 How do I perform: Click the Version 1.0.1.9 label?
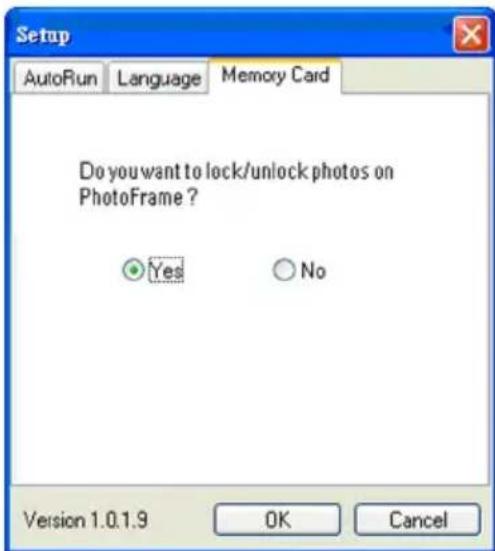pos(86,520)
